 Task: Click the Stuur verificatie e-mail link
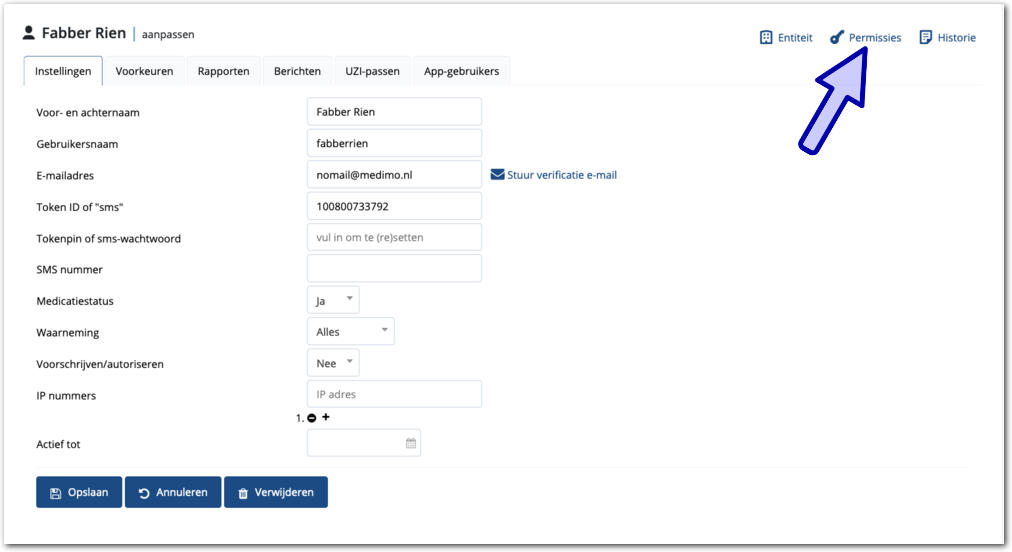[561, 175]
